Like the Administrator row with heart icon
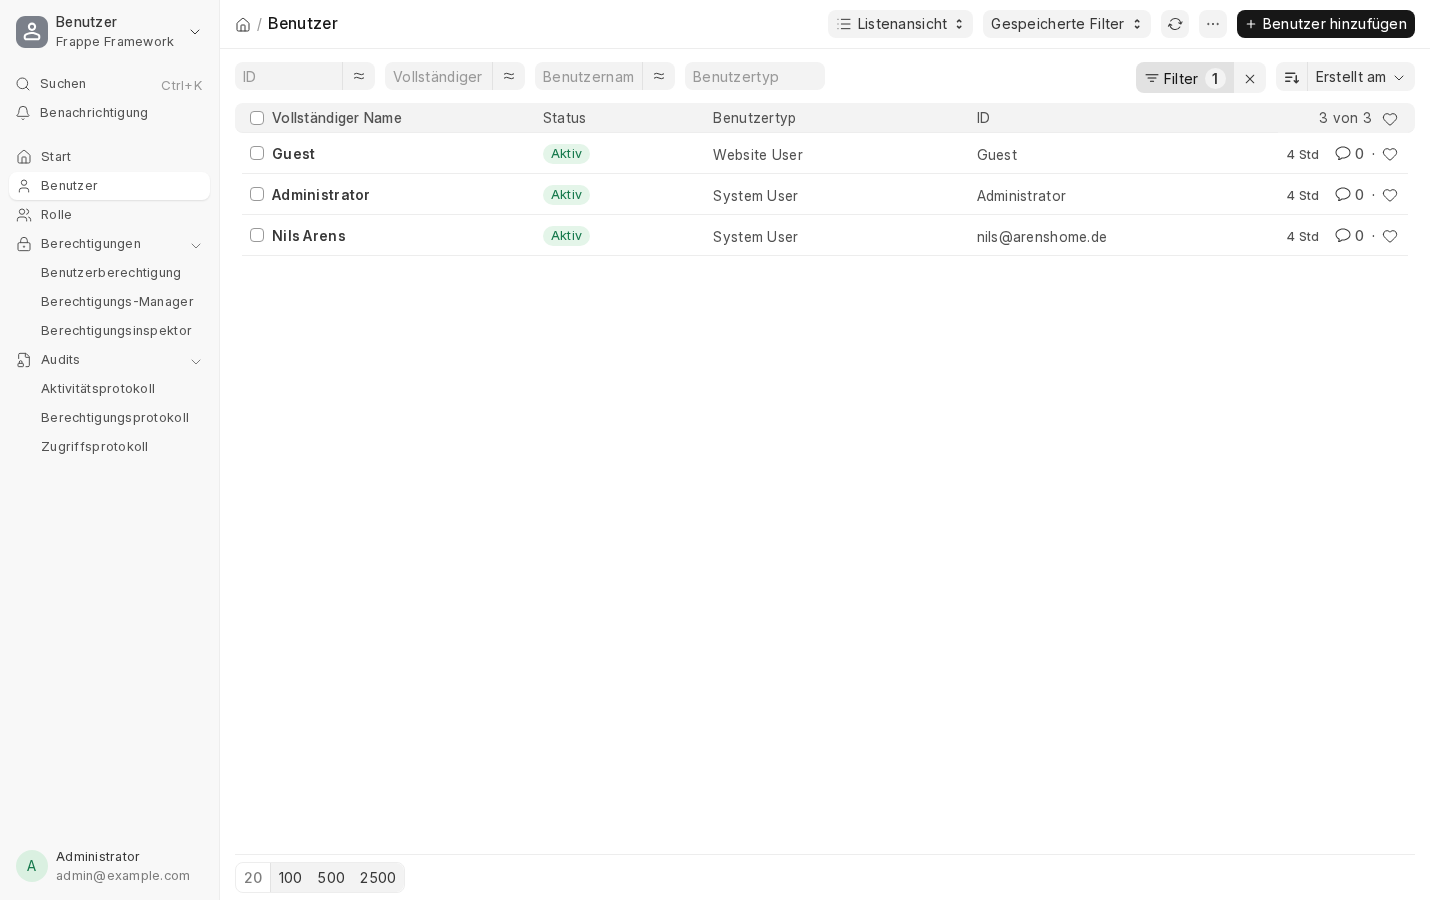Image resolution: width=1440 pixels, height=900 pixels. tap(1390, 195)
